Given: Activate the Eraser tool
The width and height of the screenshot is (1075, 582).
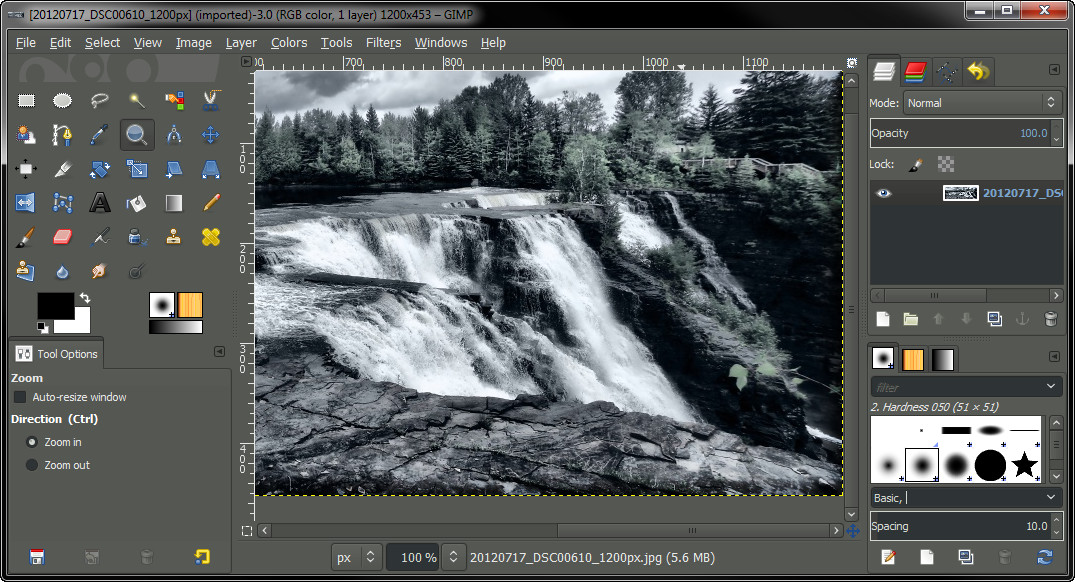Looking at the screenshot, I should pyautogui.click(x=62, y=236).
